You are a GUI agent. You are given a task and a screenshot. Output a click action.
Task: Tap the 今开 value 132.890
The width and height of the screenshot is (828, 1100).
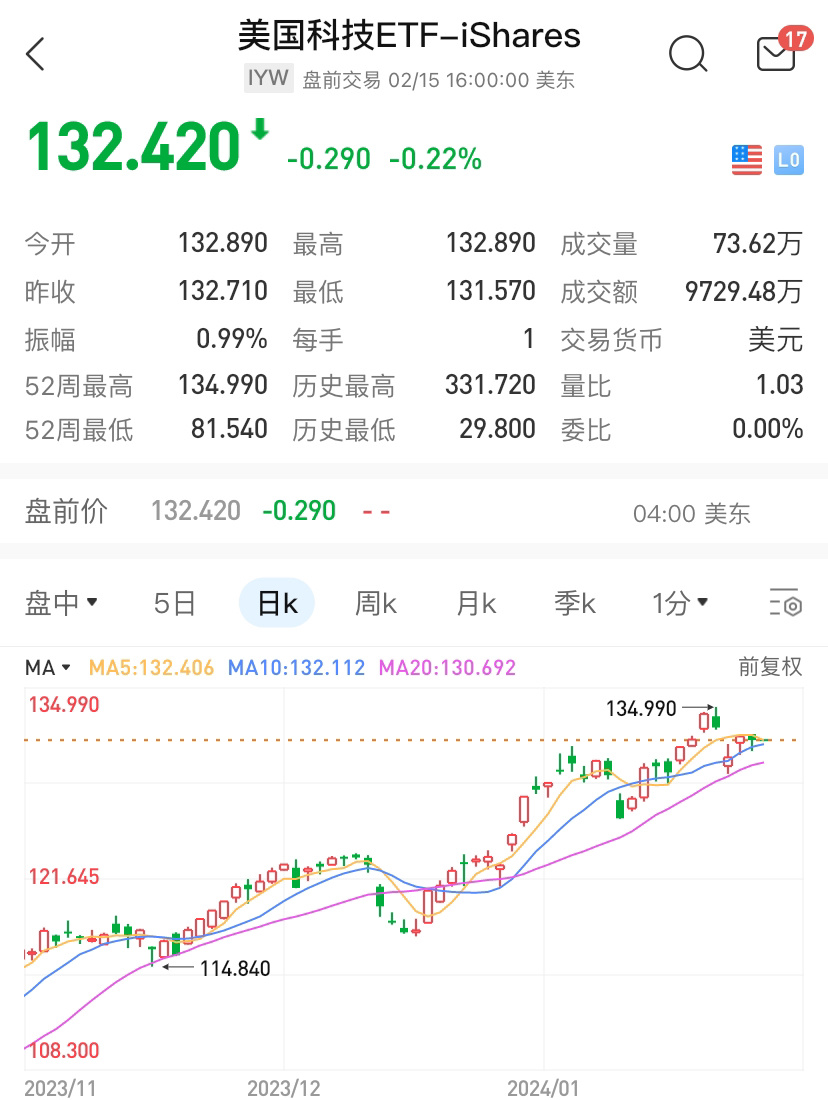pyautogui.click(x=222, y=243)
